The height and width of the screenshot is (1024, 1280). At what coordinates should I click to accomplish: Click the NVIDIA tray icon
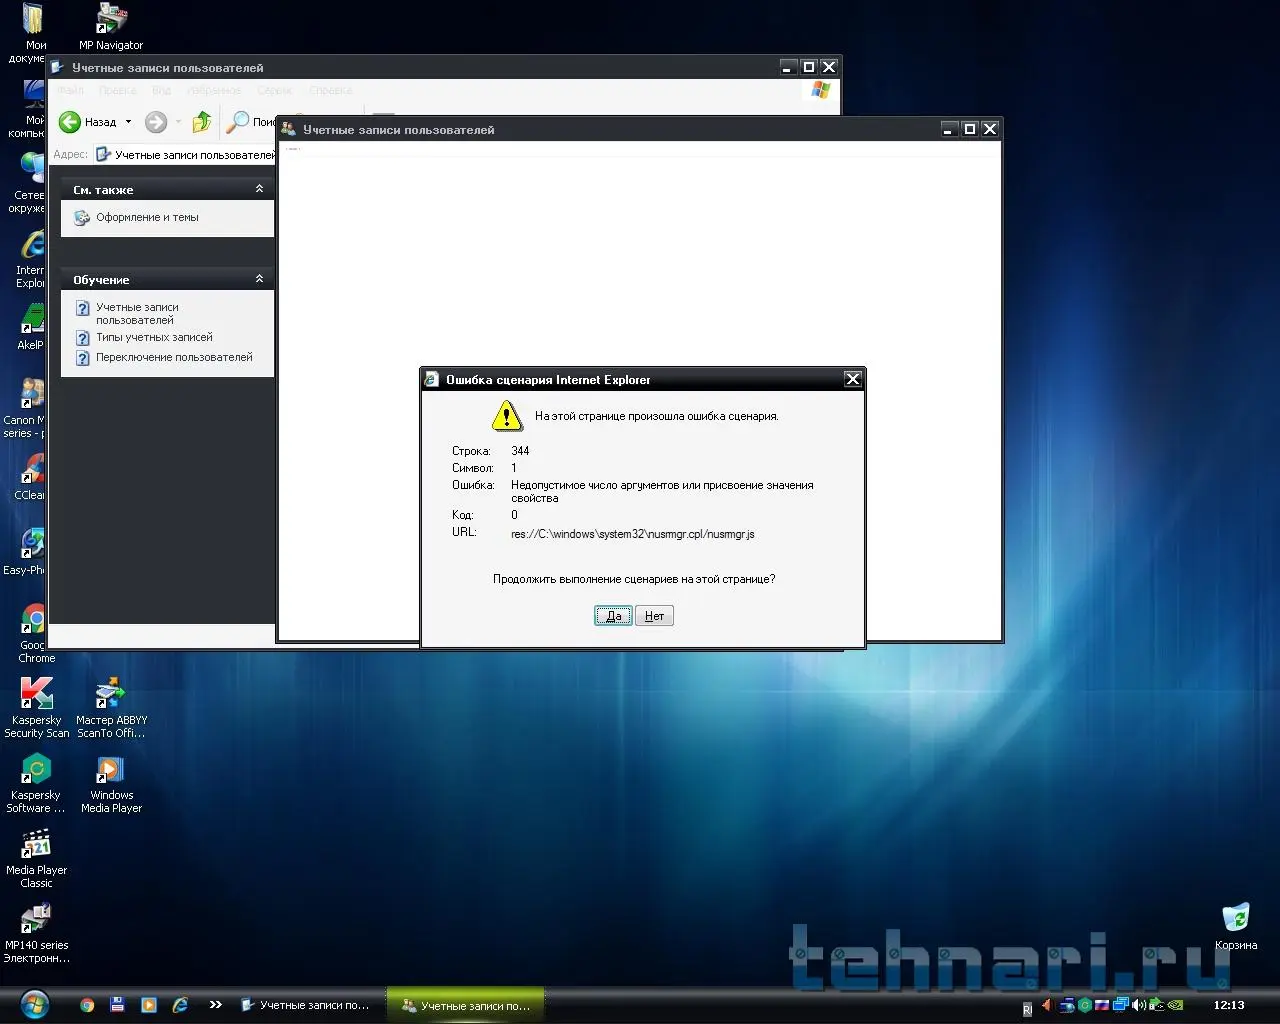[x=1176, y=1005]
